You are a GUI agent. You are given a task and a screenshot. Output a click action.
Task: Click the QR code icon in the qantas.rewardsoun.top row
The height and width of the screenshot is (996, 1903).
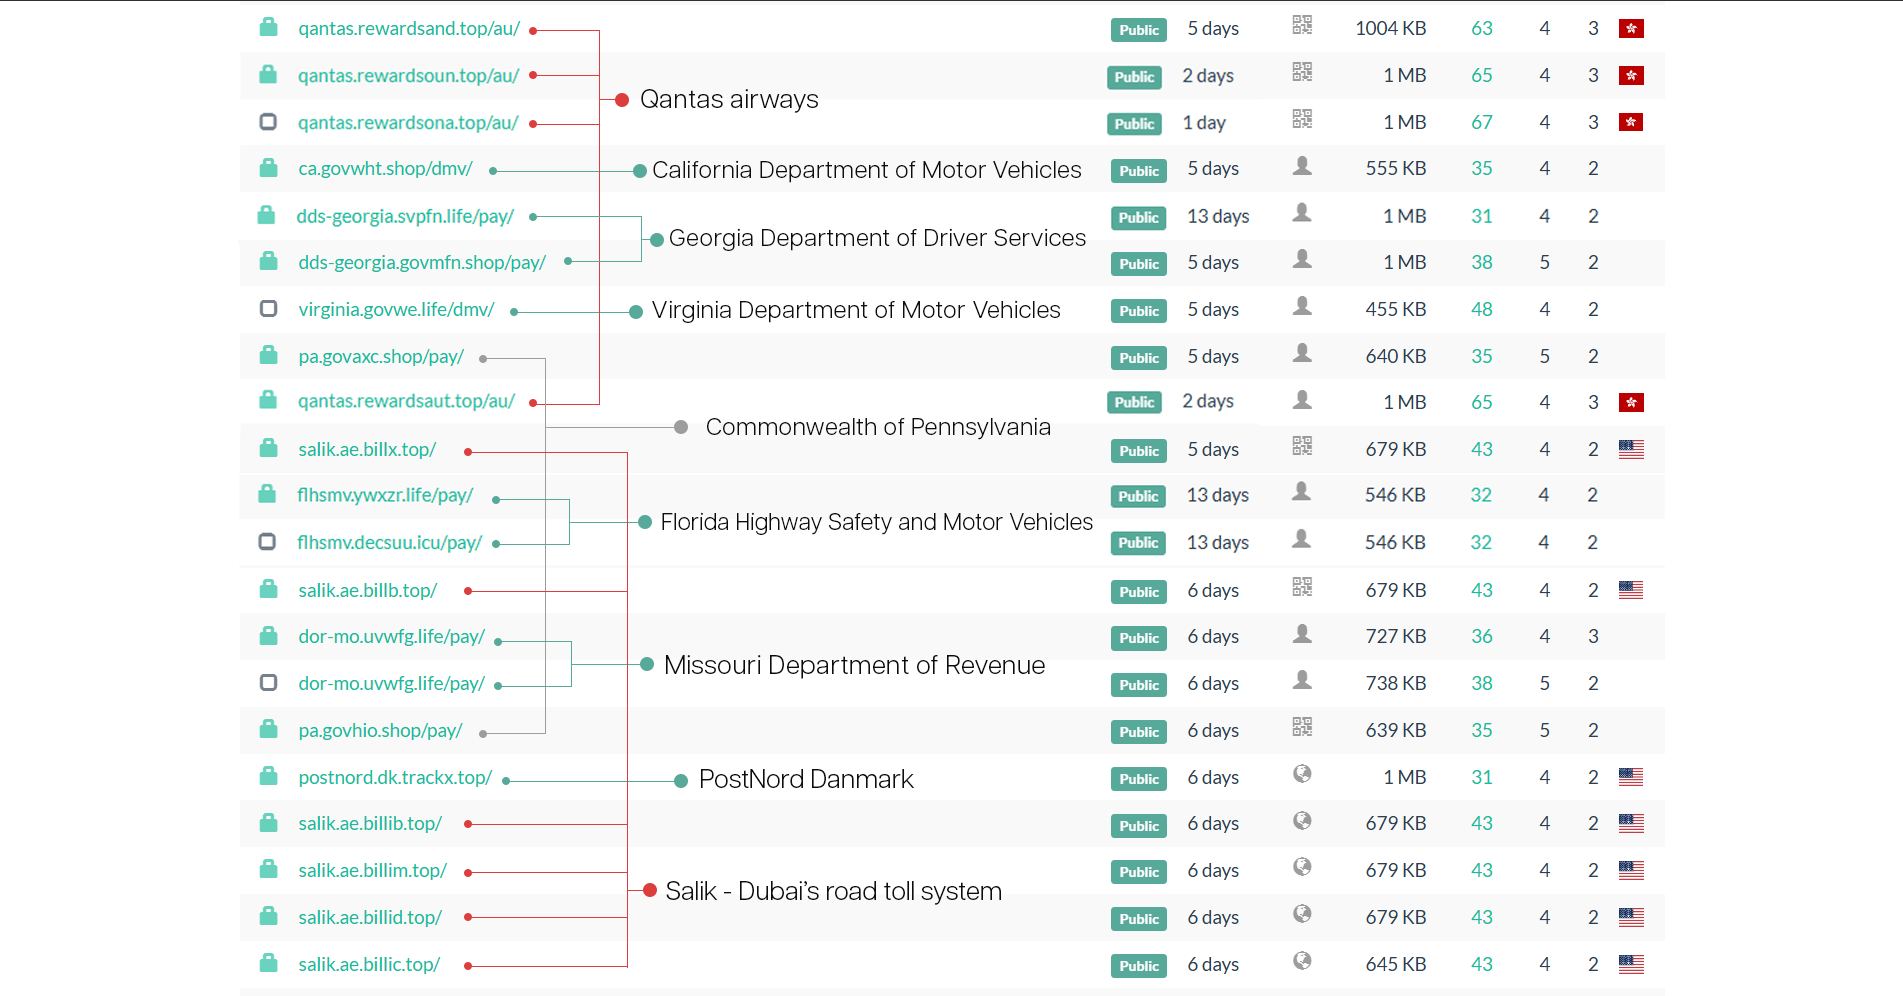[1302, 72]
